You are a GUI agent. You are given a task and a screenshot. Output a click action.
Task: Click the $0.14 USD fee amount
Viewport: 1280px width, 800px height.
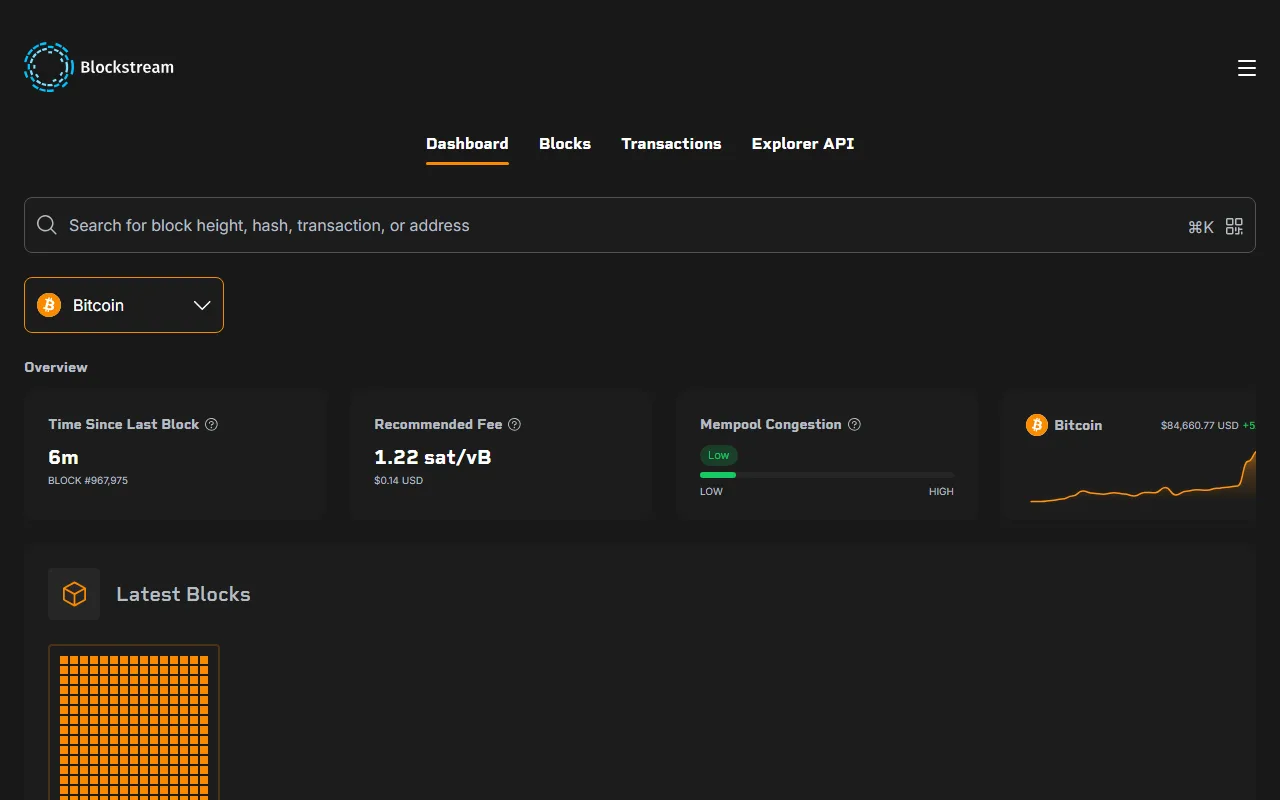398,481
